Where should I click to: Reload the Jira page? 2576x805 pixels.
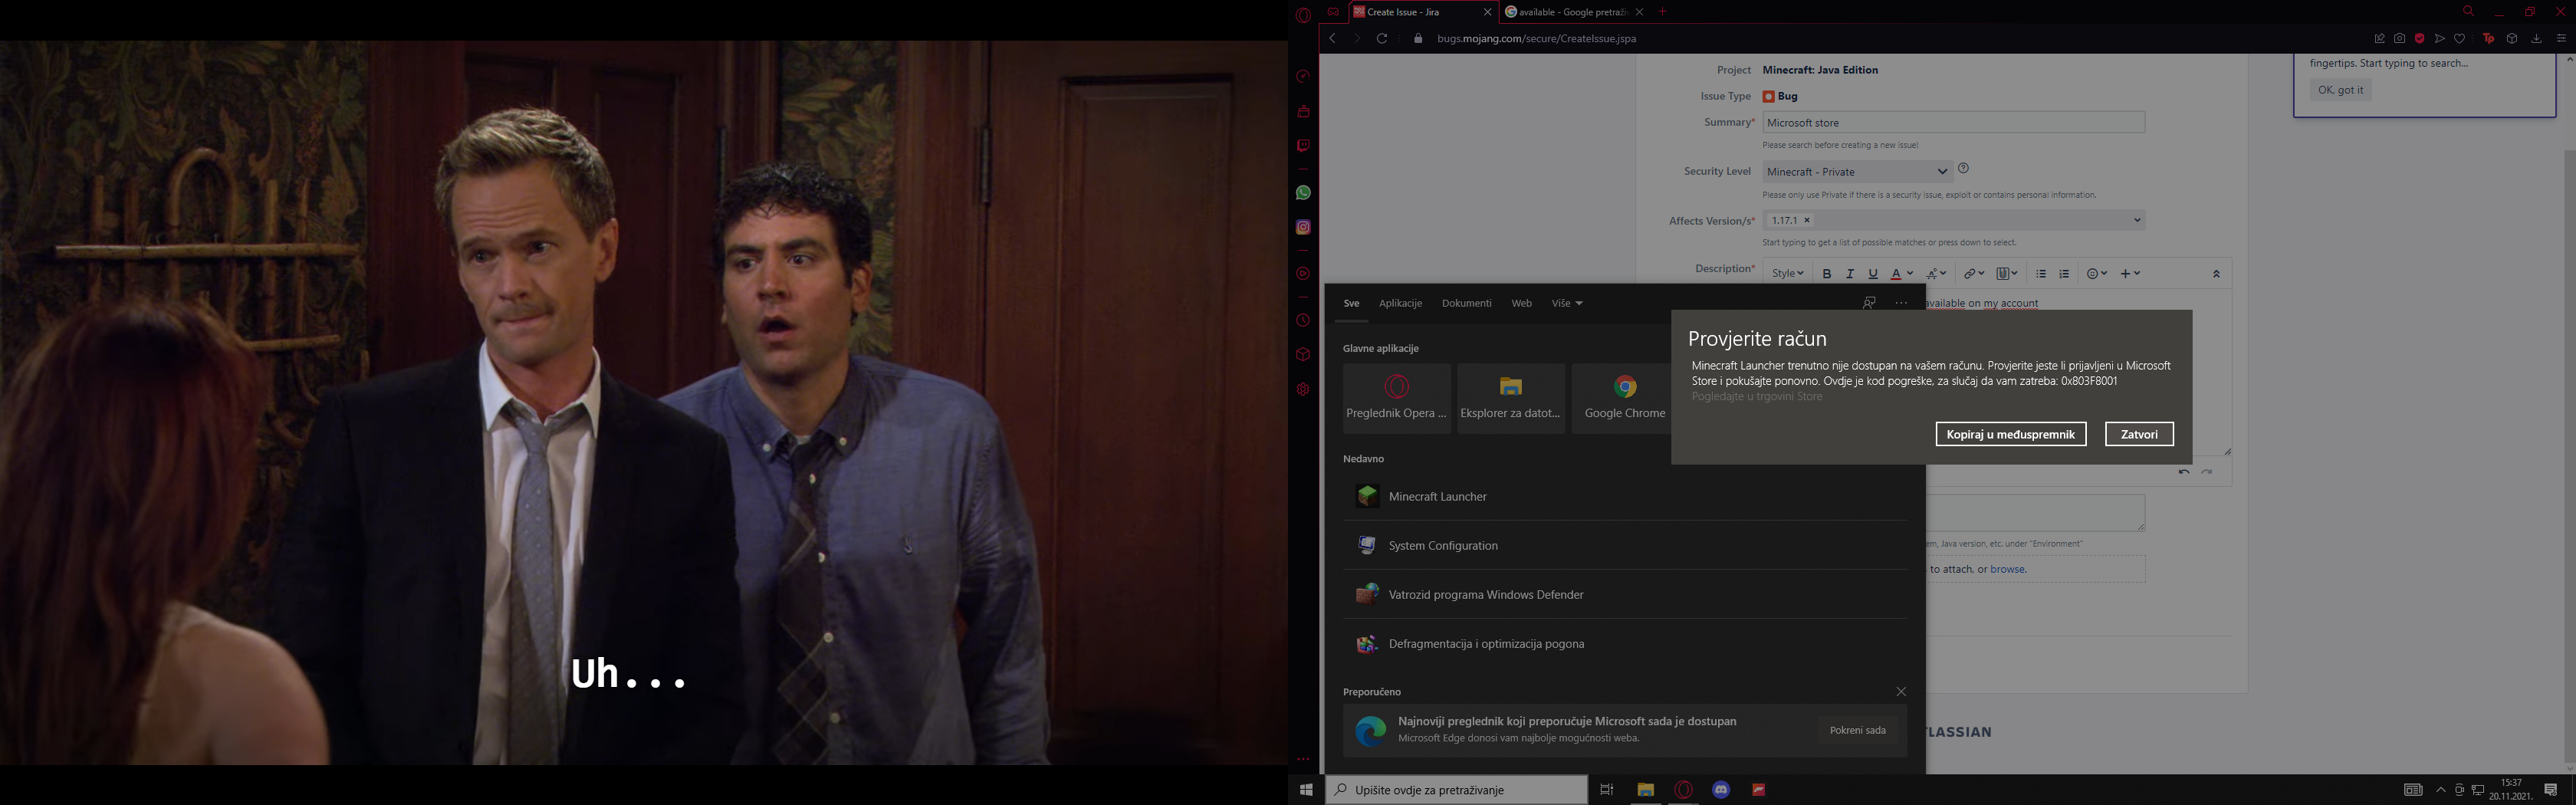[x=1382, y=38]
